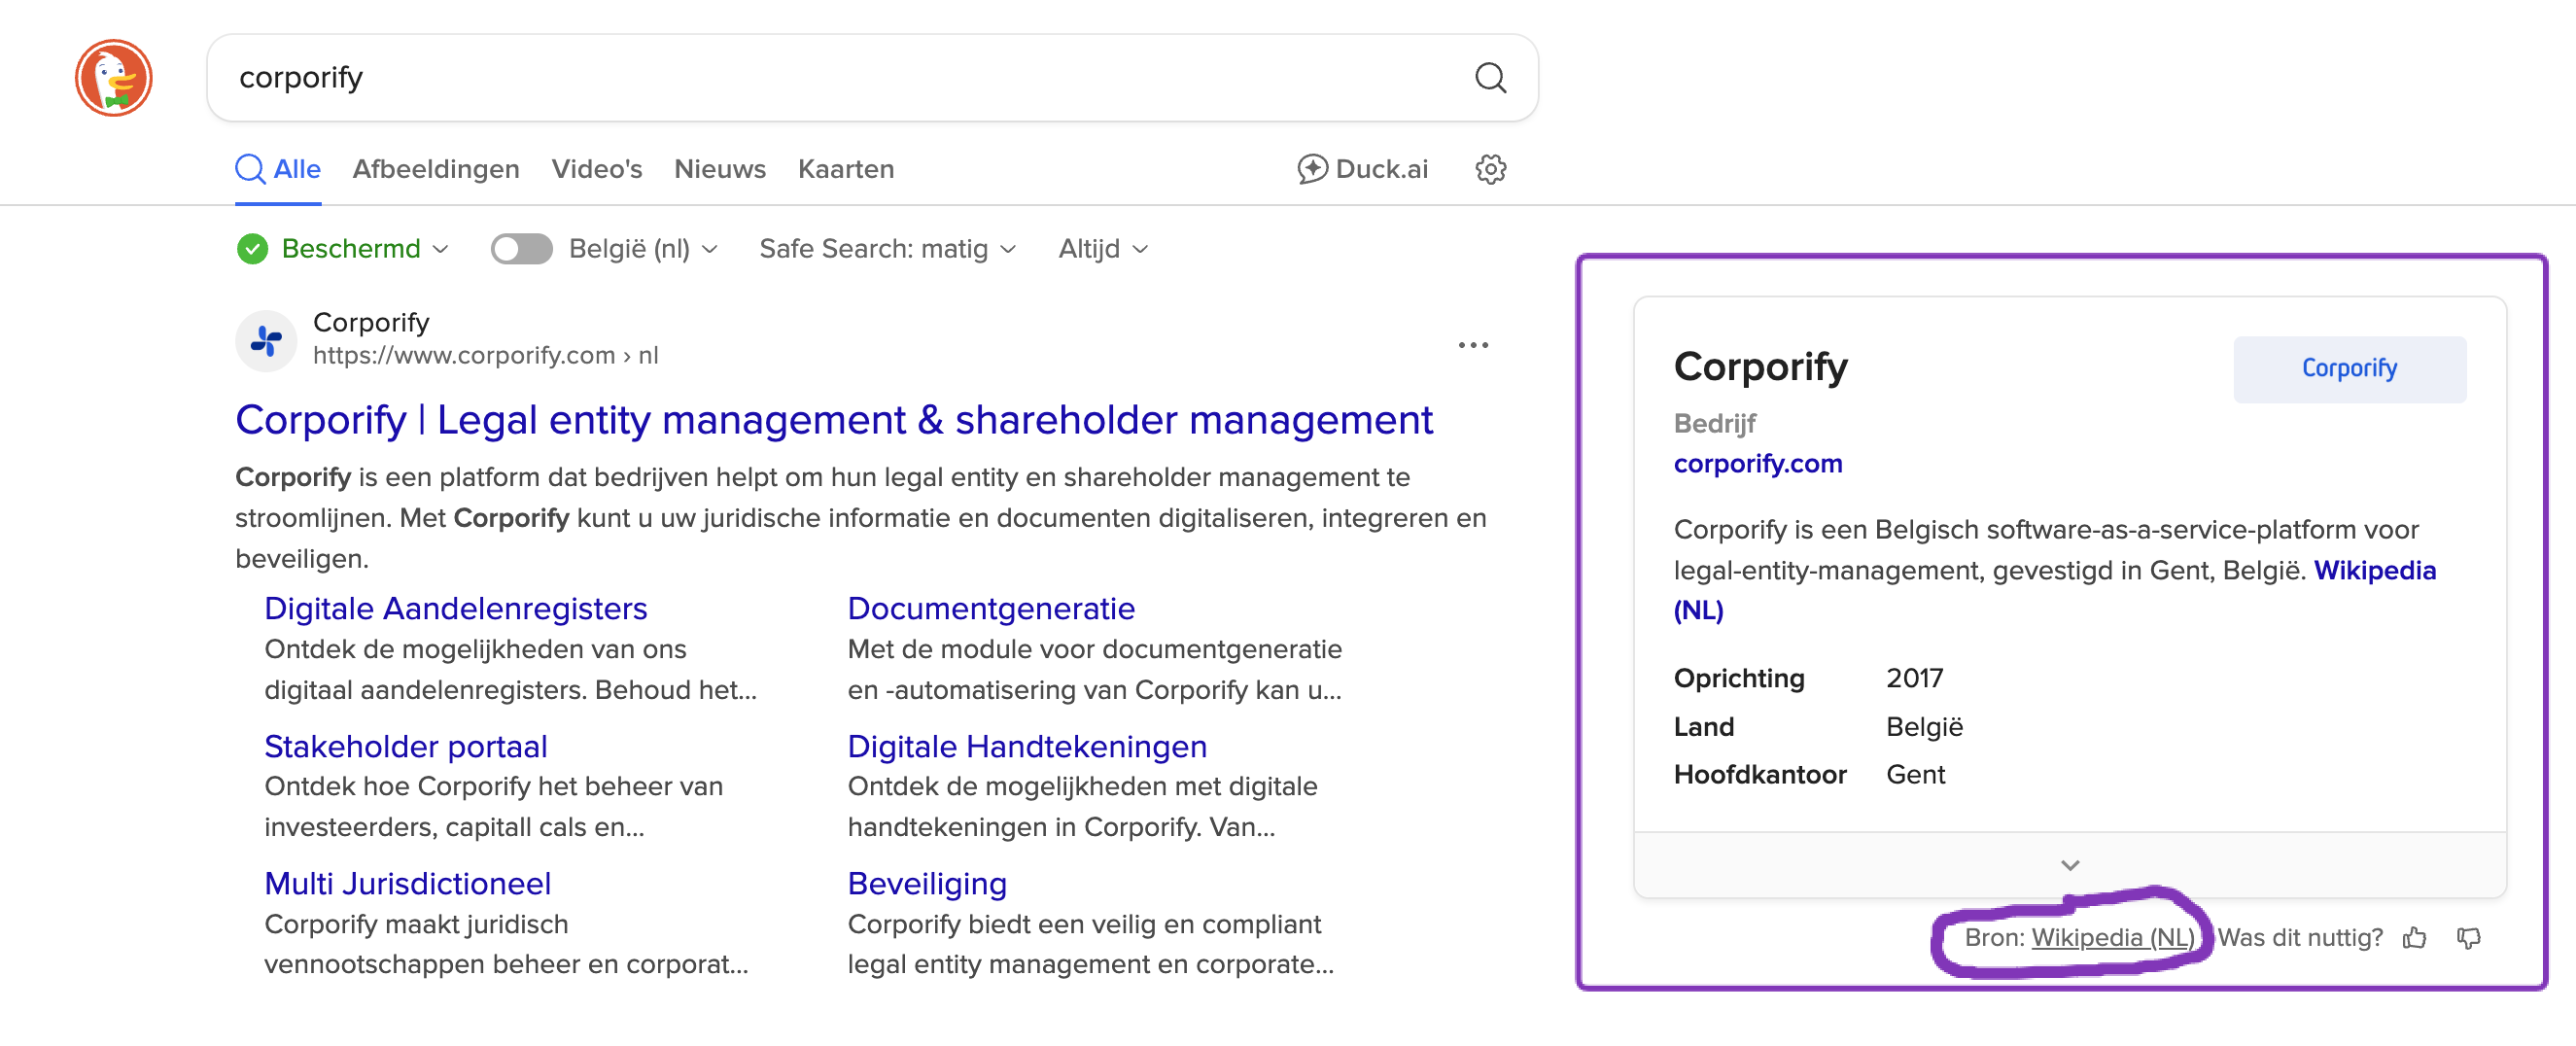The width and height of the screenshot is (2576, 1046).
Task: Click the Corporify heading in info box
Action: (x=1760, y=367)
